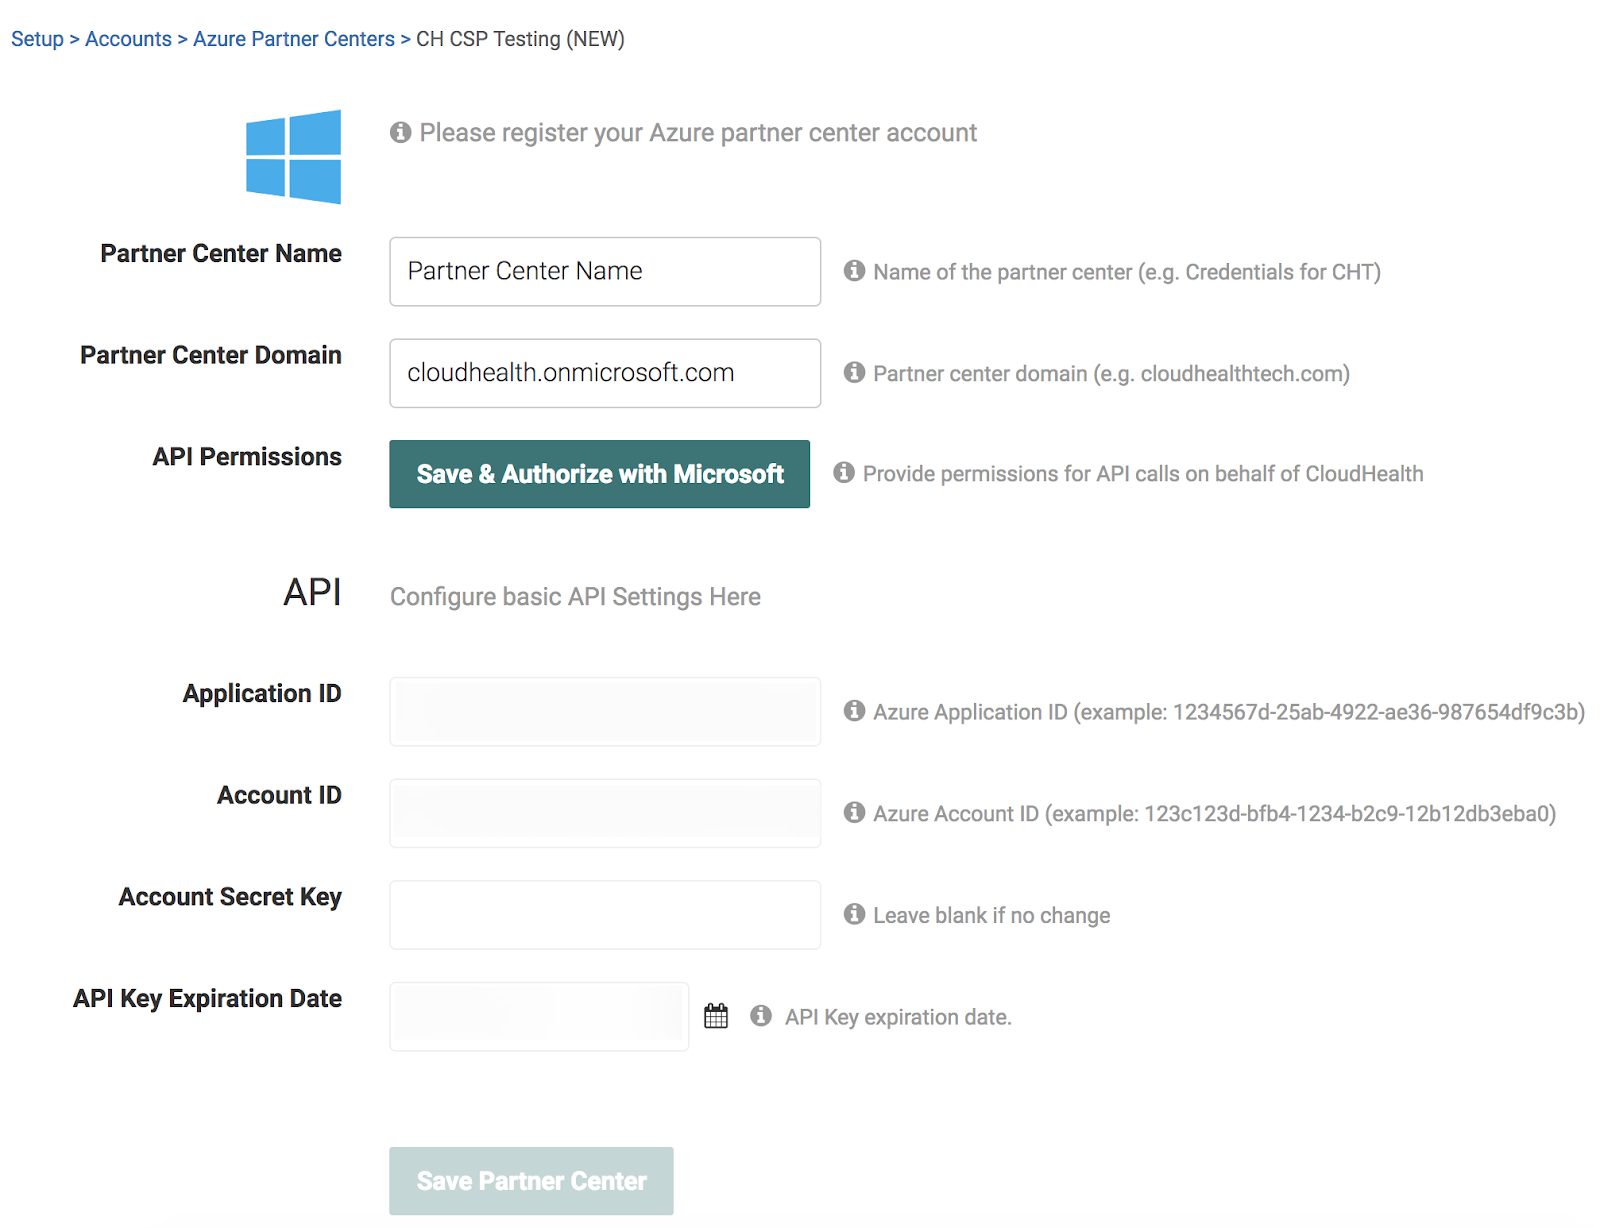Screen dimensions: 1600x1228
Task: Click the info icon beside Partner Center Name
Action: [x=853, y=271]
